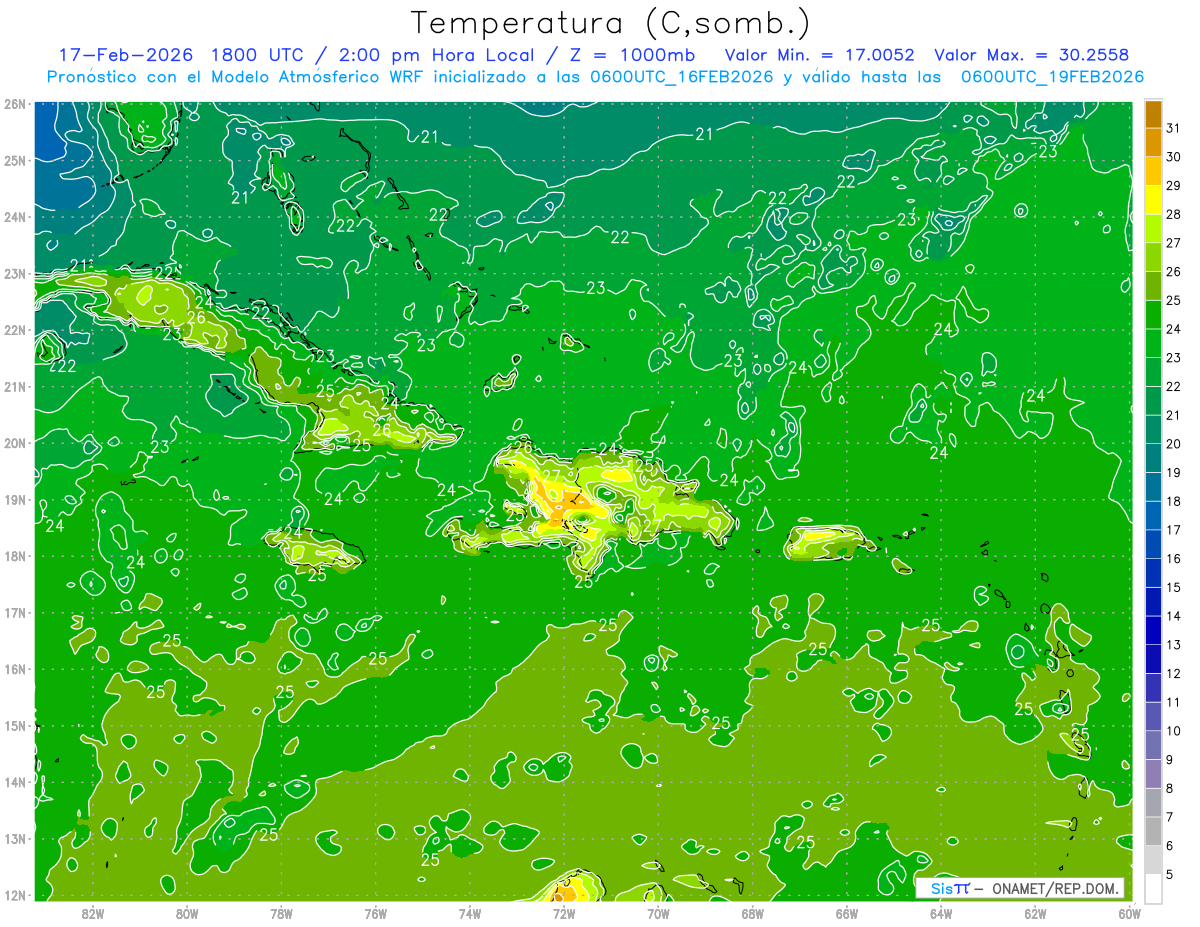The image size is (1200, 927).
Task: Click the 'Valor Min. = 17.0052' readout
Action: (x=821, y=55)
